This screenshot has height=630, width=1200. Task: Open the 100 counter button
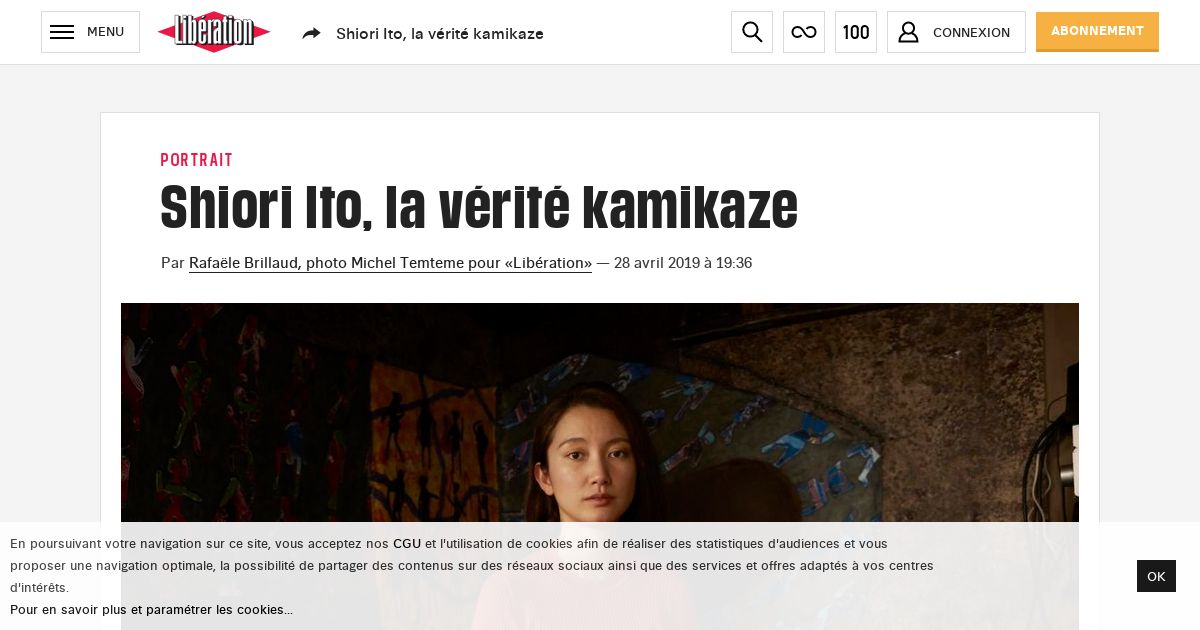(x=856, y=32)
